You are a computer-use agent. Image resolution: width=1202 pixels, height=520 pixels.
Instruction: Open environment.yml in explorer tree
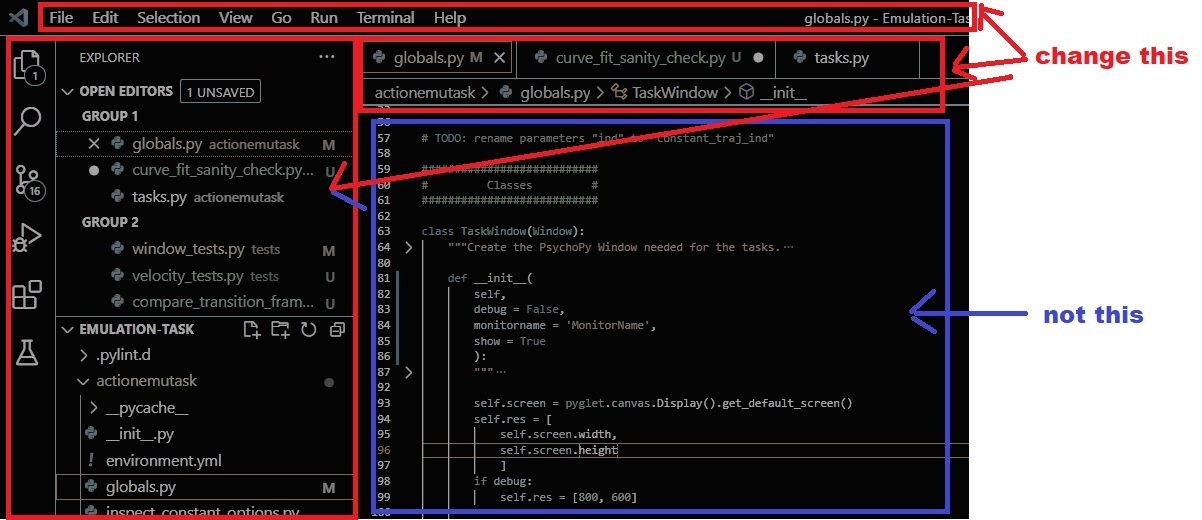click(x=164, y=461)
